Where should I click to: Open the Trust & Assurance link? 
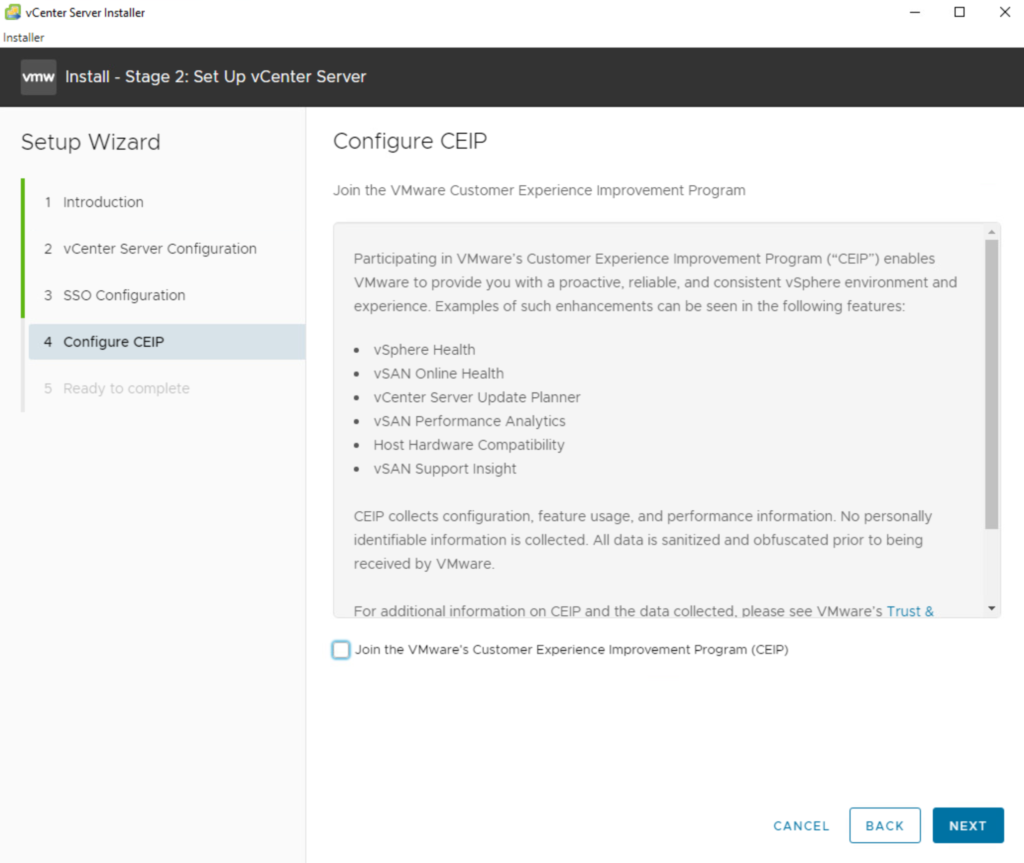(910, 611)
